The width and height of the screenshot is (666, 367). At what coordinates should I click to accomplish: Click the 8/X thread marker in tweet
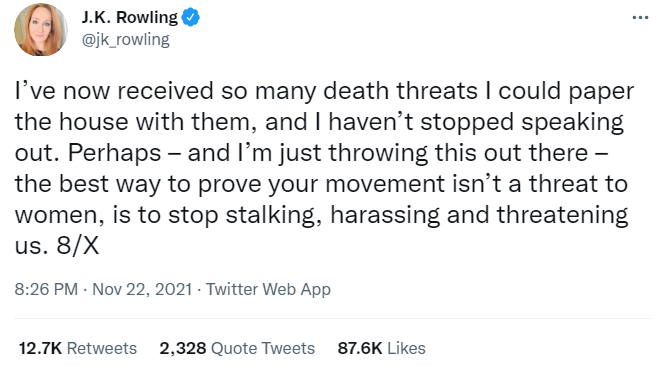(x=78, y=246)
